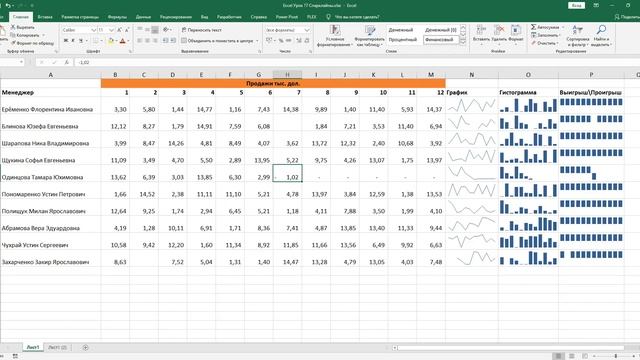Click the cell borders icon
This screenshot has width=640, height=360.
[x=95, y=40]
